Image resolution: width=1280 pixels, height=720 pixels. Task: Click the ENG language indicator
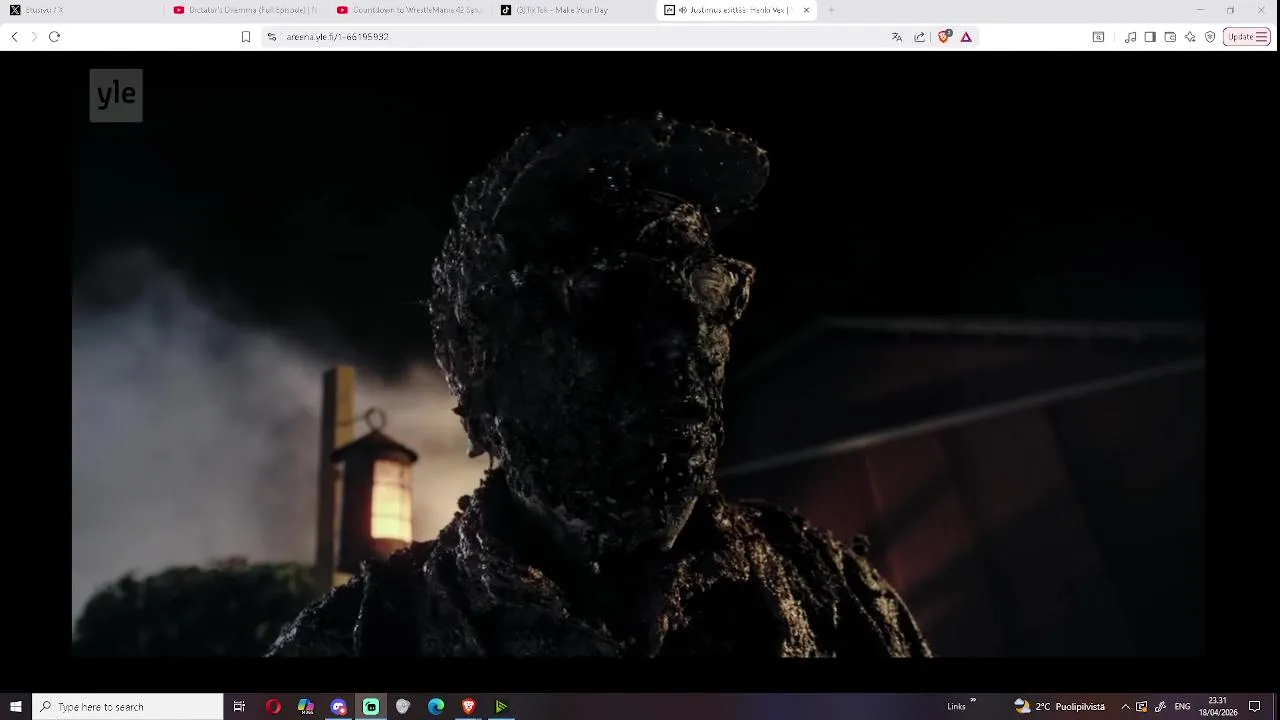click(x=1182, y=707)
